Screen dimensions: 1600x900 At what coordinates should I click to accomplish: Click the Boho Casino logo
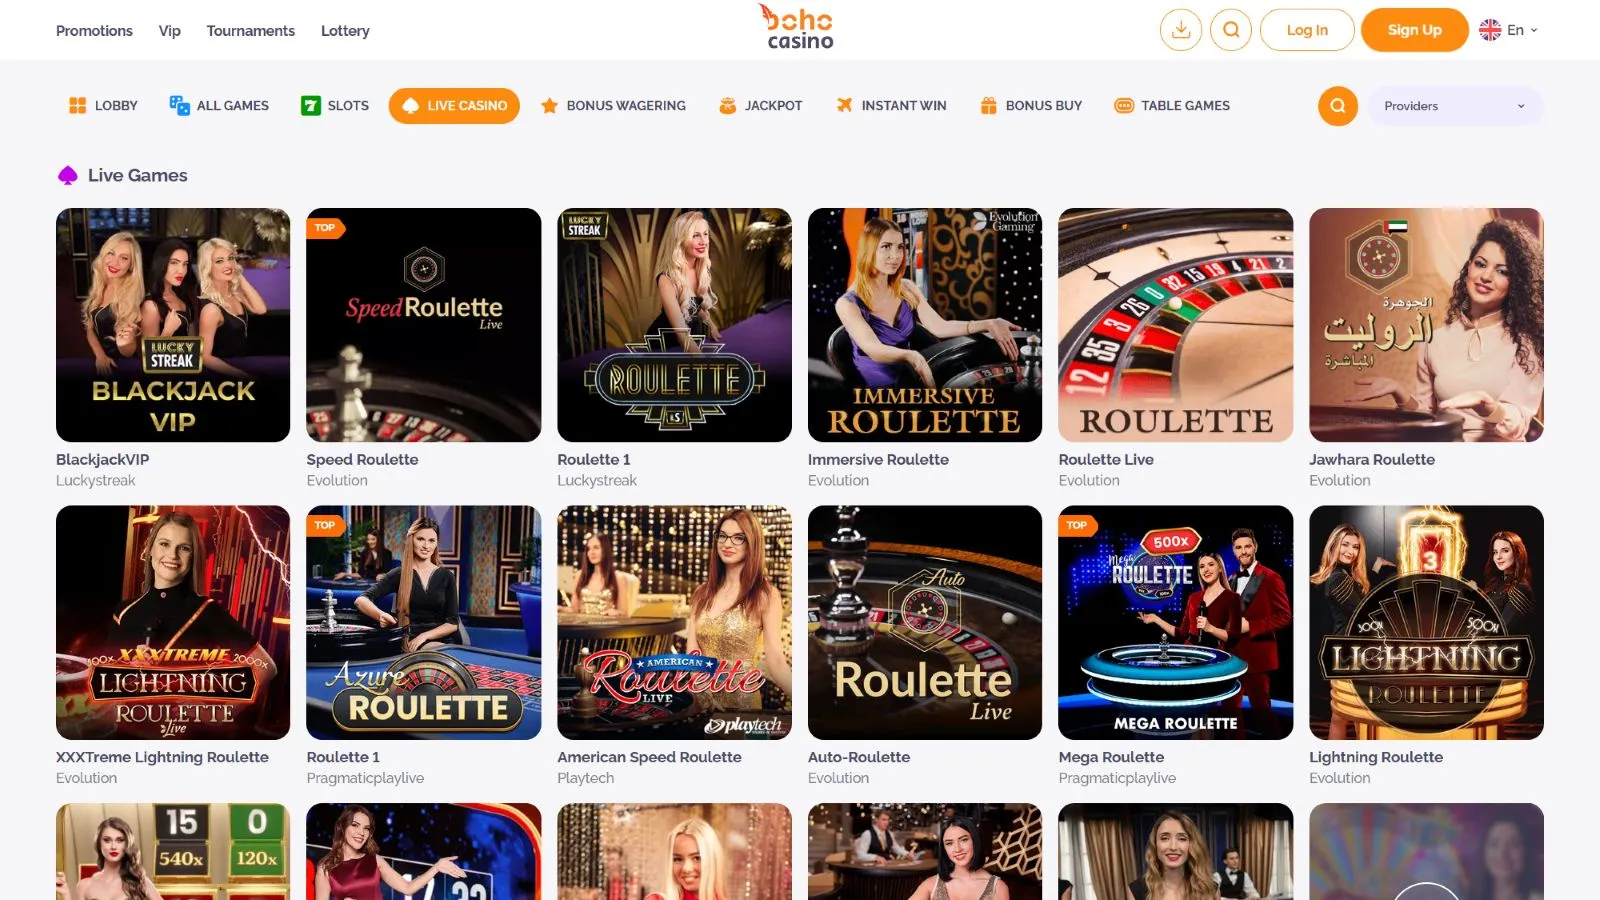pyautogui.click(x=799, y=27)
